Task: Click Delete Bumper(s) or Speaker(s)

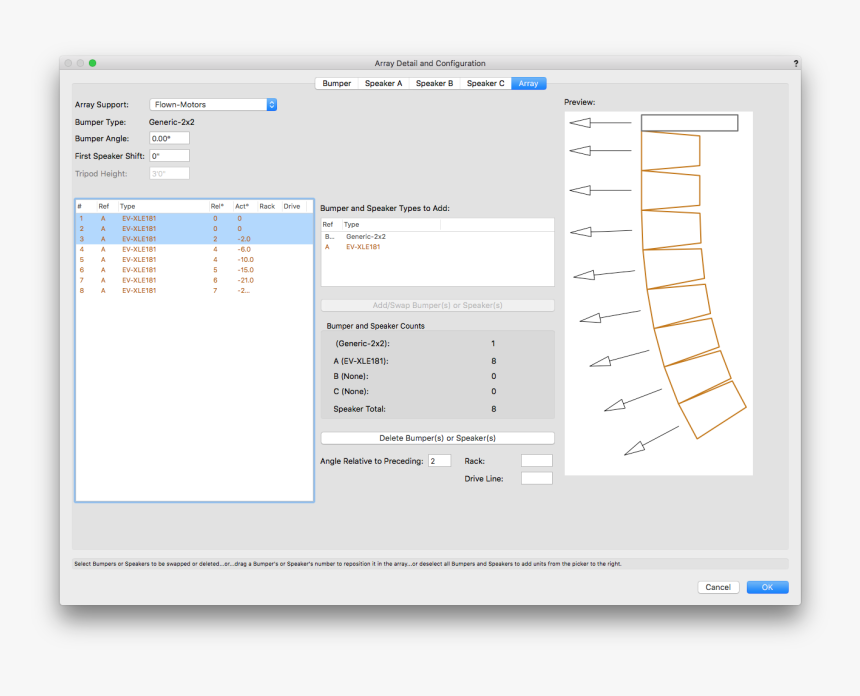Action: pos(437,437)
